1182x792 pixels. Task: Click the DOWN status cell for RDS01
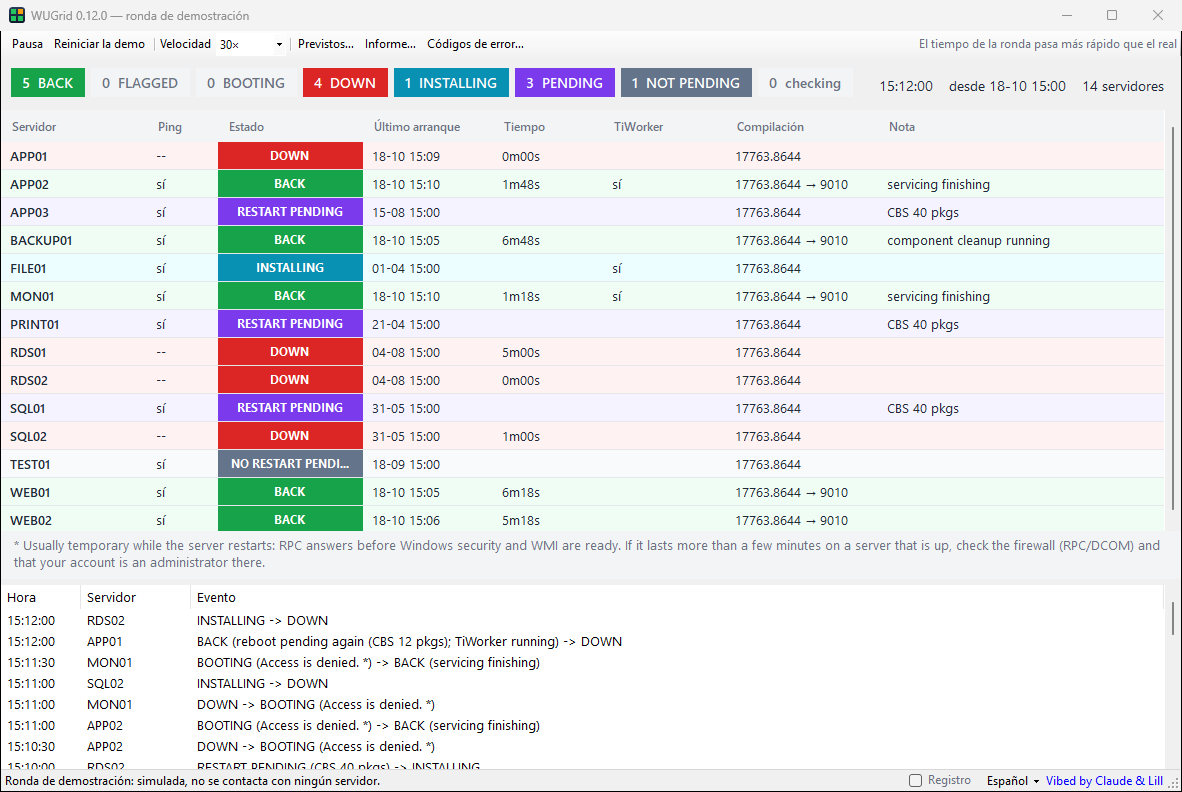click(x=290, y=352)
